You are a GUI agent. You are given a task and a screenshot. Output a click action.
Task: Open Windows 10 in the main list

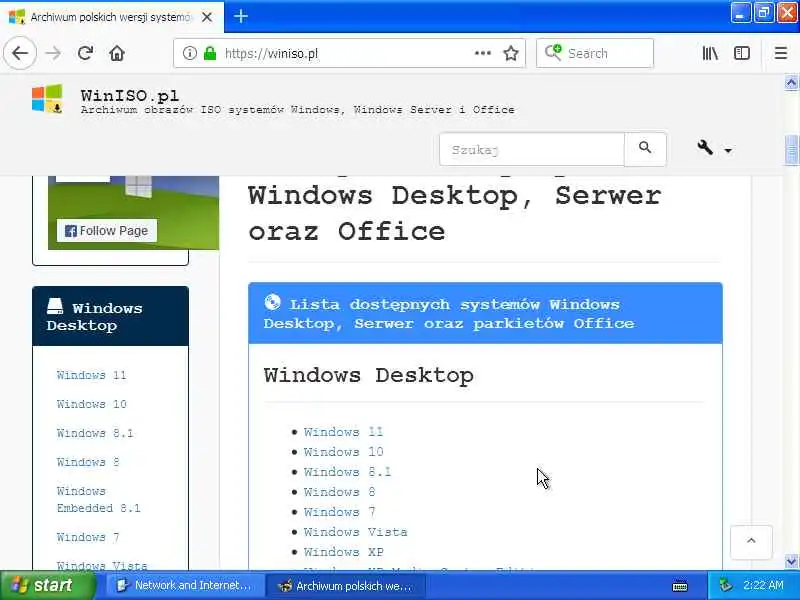(x=343, y=452)
